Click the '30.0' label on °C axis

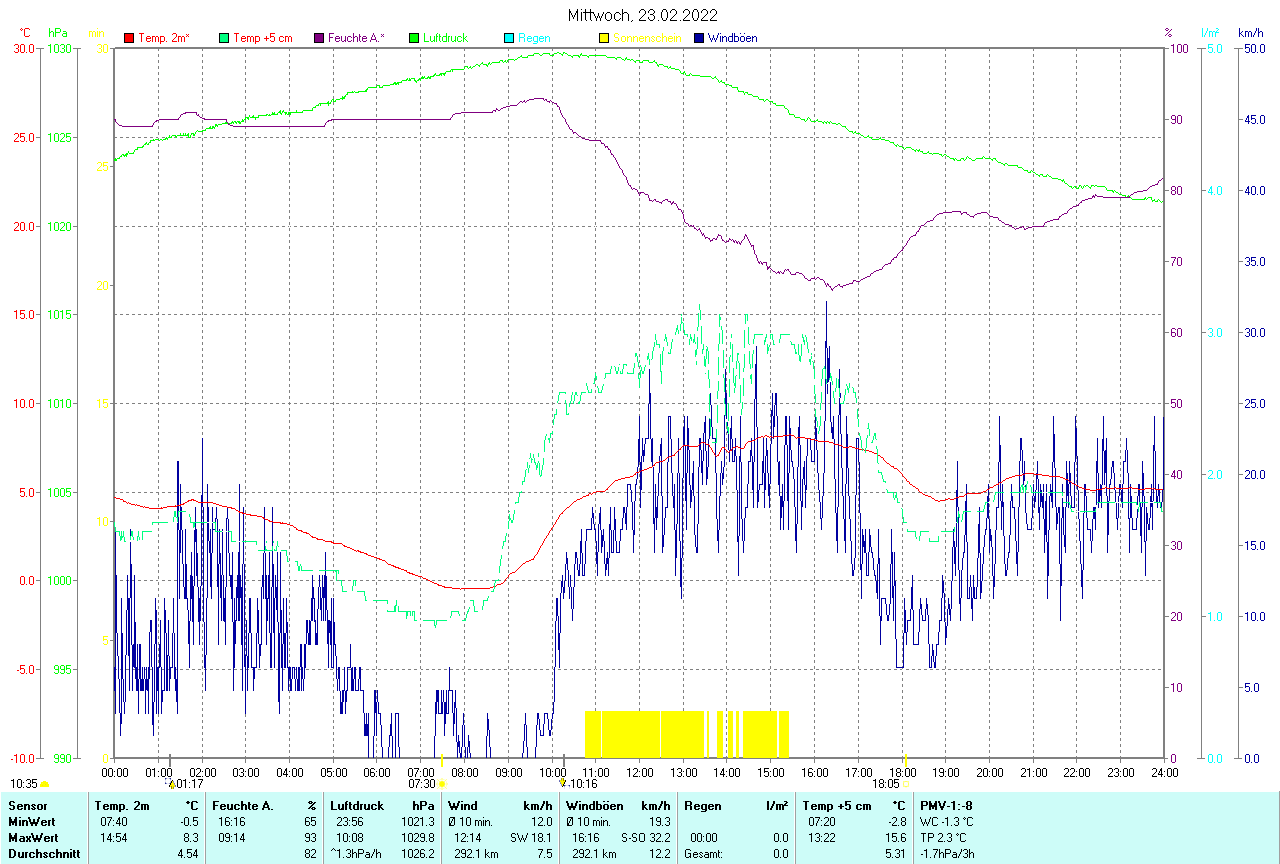(x=24, y=49)
